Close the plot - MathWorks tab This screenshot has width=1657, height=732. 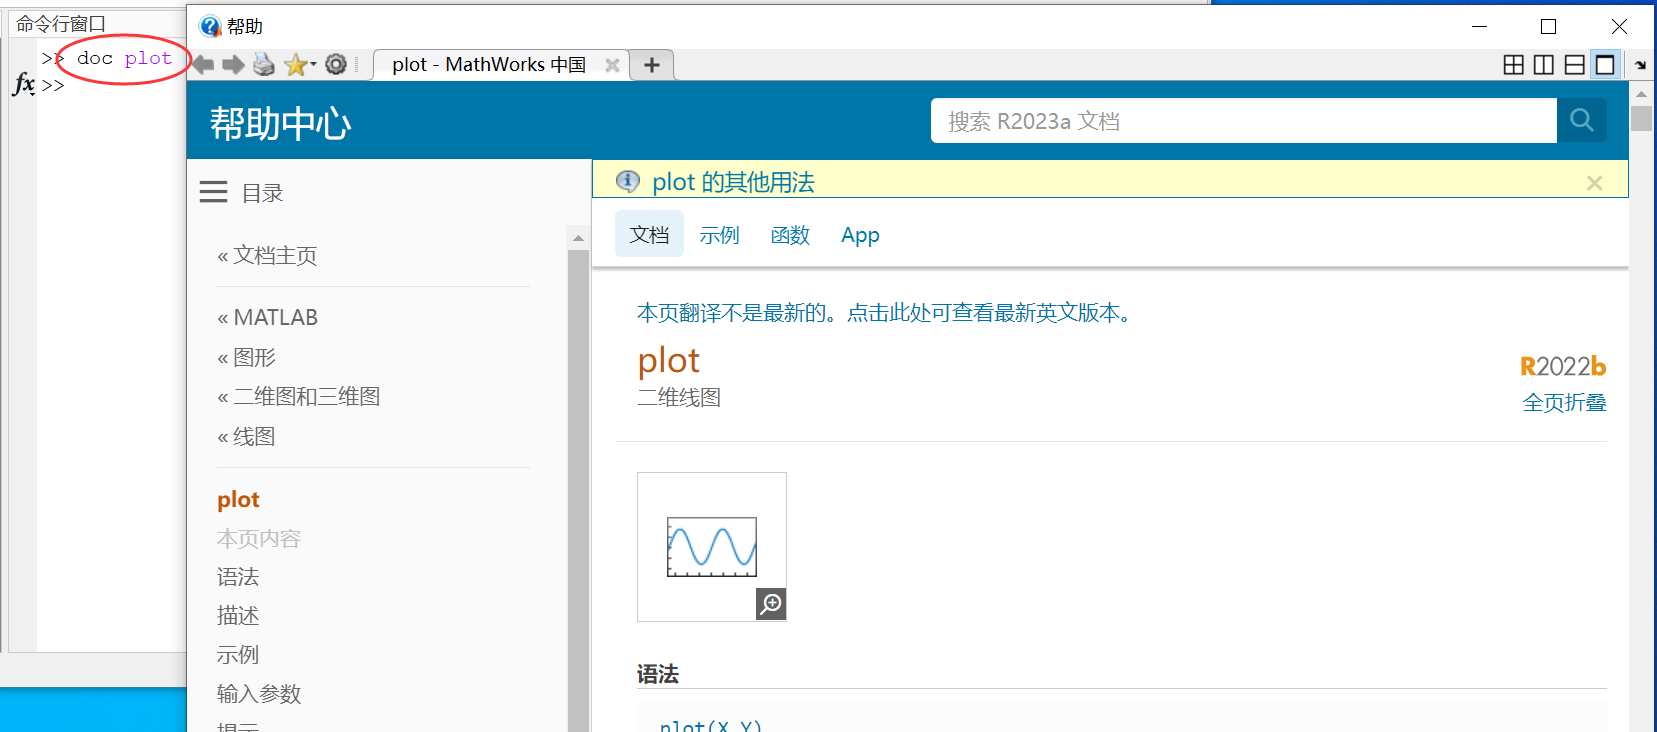click(x=612, y=65)
